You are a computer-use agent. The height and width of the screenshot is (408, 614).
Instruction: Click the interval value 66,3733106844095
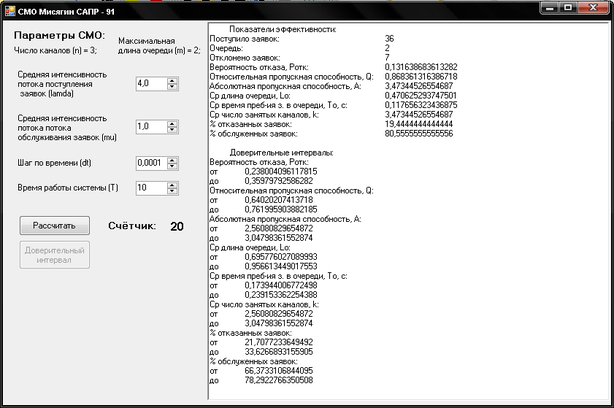279,371
